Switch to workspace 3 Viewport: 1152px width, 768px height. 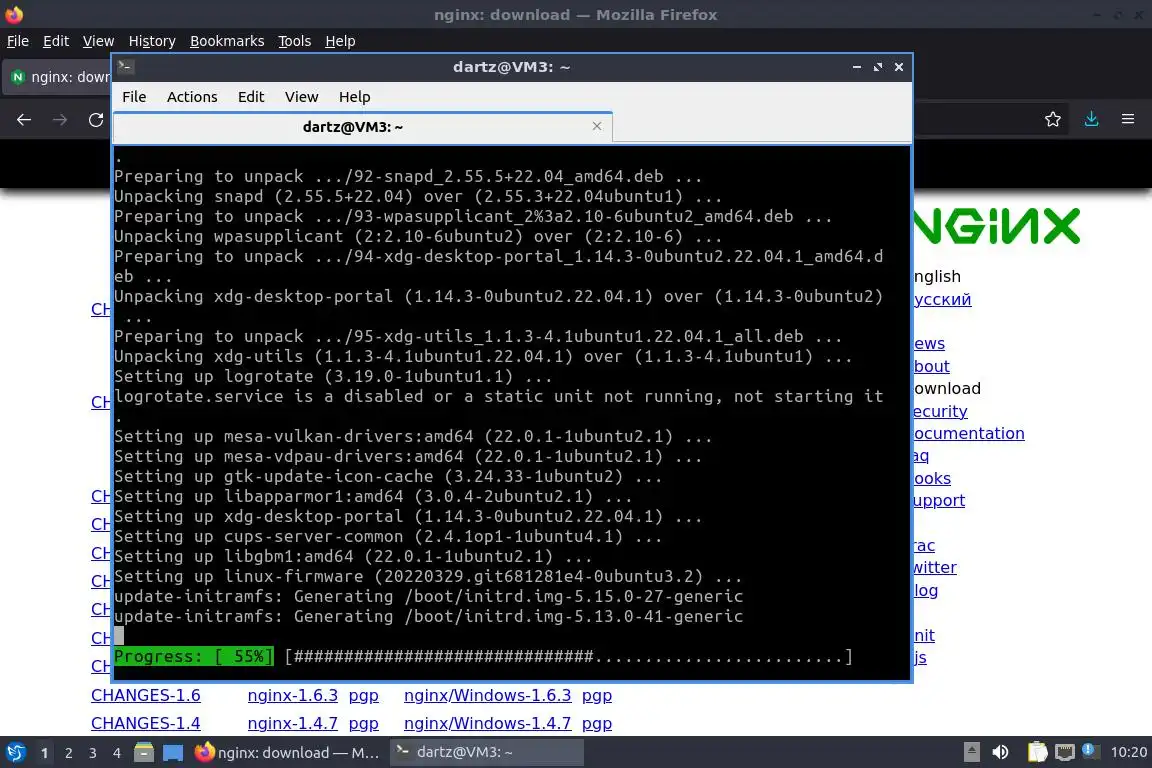[93, 753]
